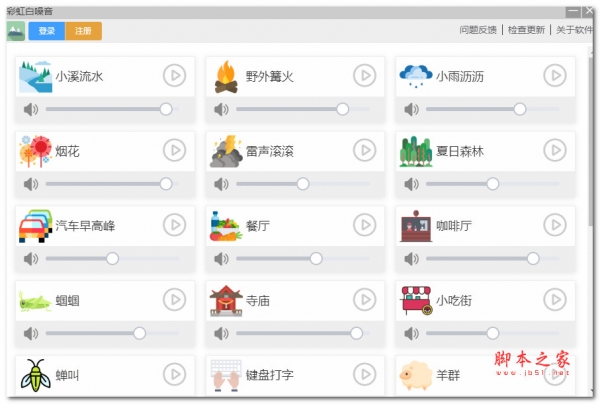Click the 登录 login button
The image size is (600, 404).
click(x=46, y=31)
